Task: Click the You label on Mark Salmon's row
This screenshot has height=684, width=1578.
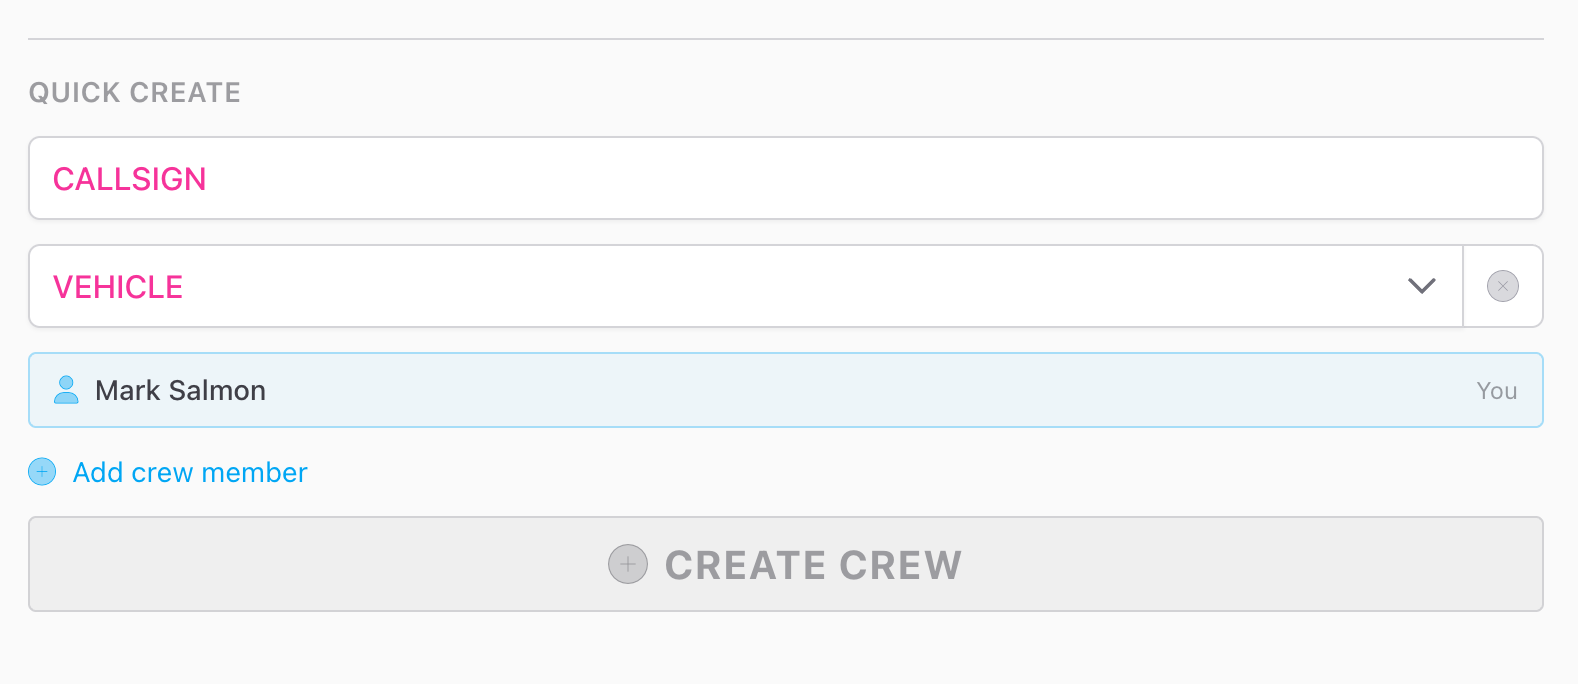Action: click(1496, 390)
